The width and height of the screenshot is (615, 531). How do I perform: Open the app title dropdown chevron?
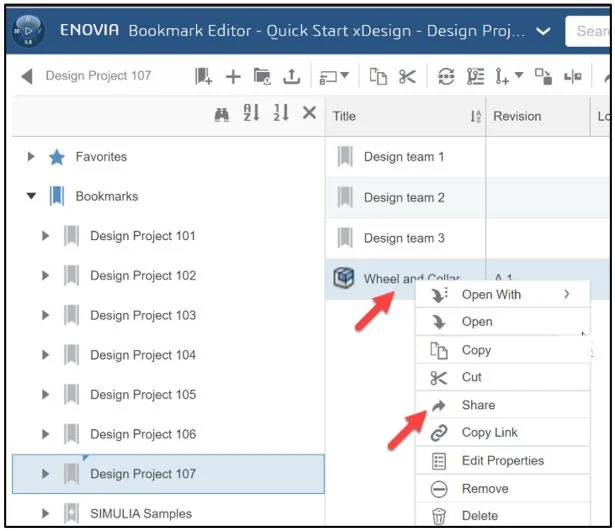pyautogui.click(x=543, y=31)
